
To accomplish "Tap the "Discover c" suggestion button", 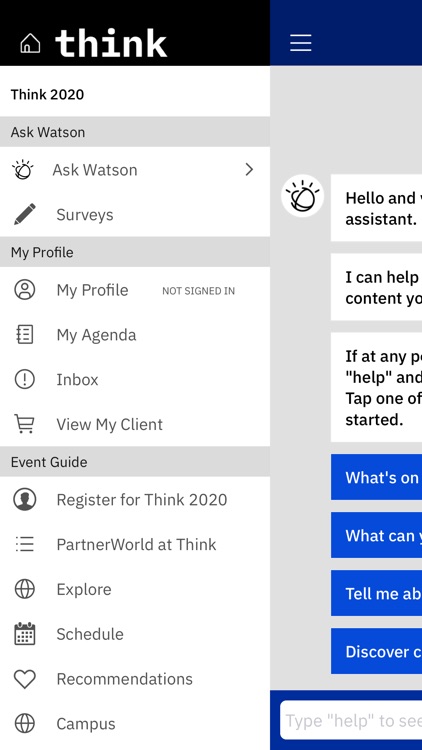I will tap(377, 651).
